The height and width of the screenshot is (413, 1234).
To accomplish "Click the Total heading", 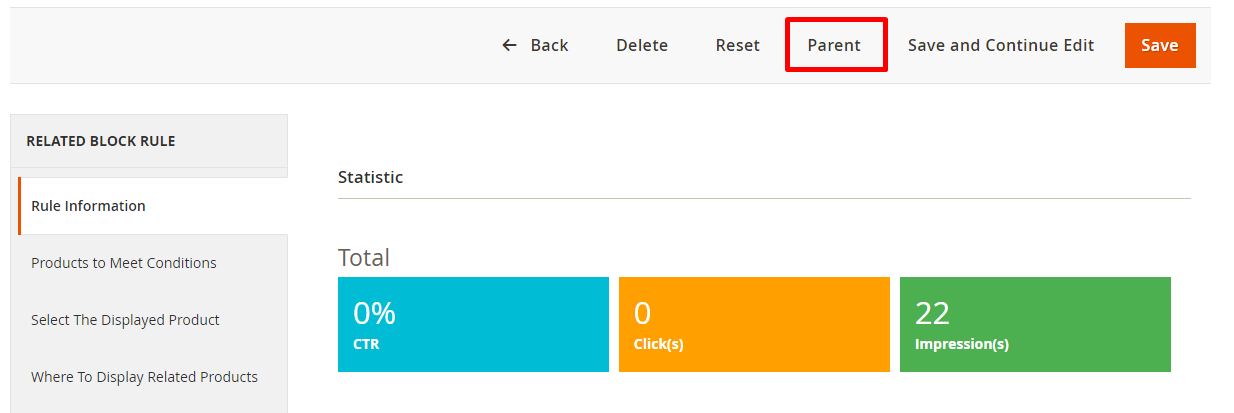I will [364, 257].
